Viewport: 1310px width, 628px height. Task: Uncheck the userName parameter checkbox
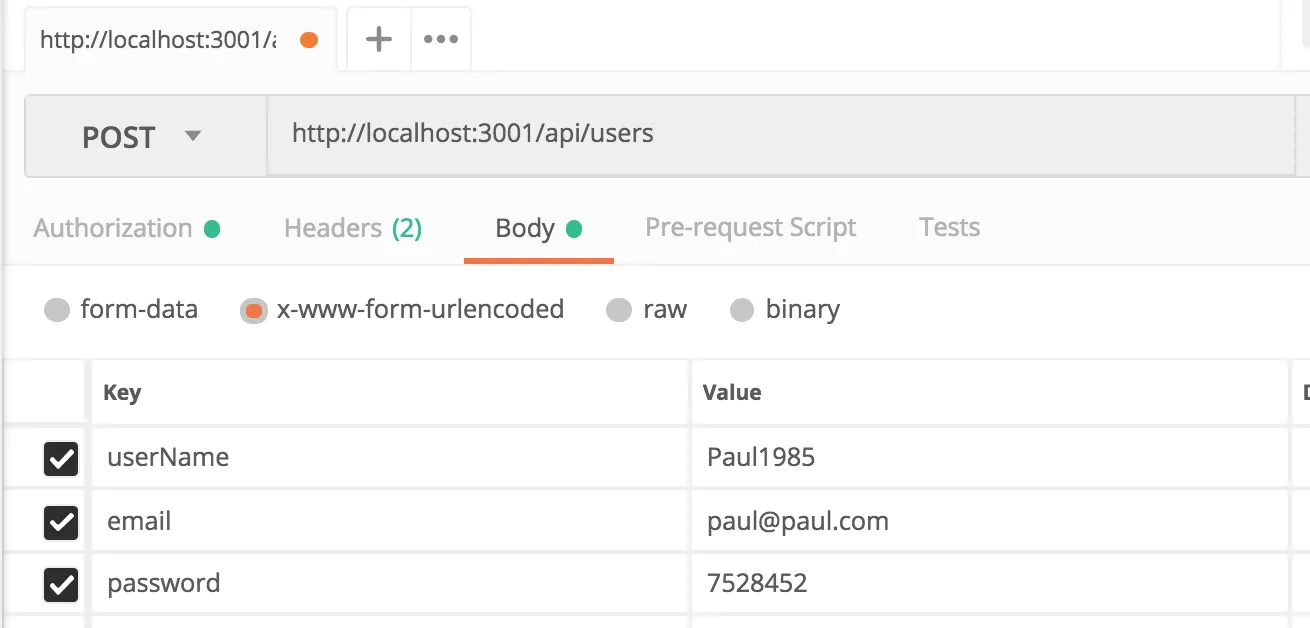coord(61,459)
